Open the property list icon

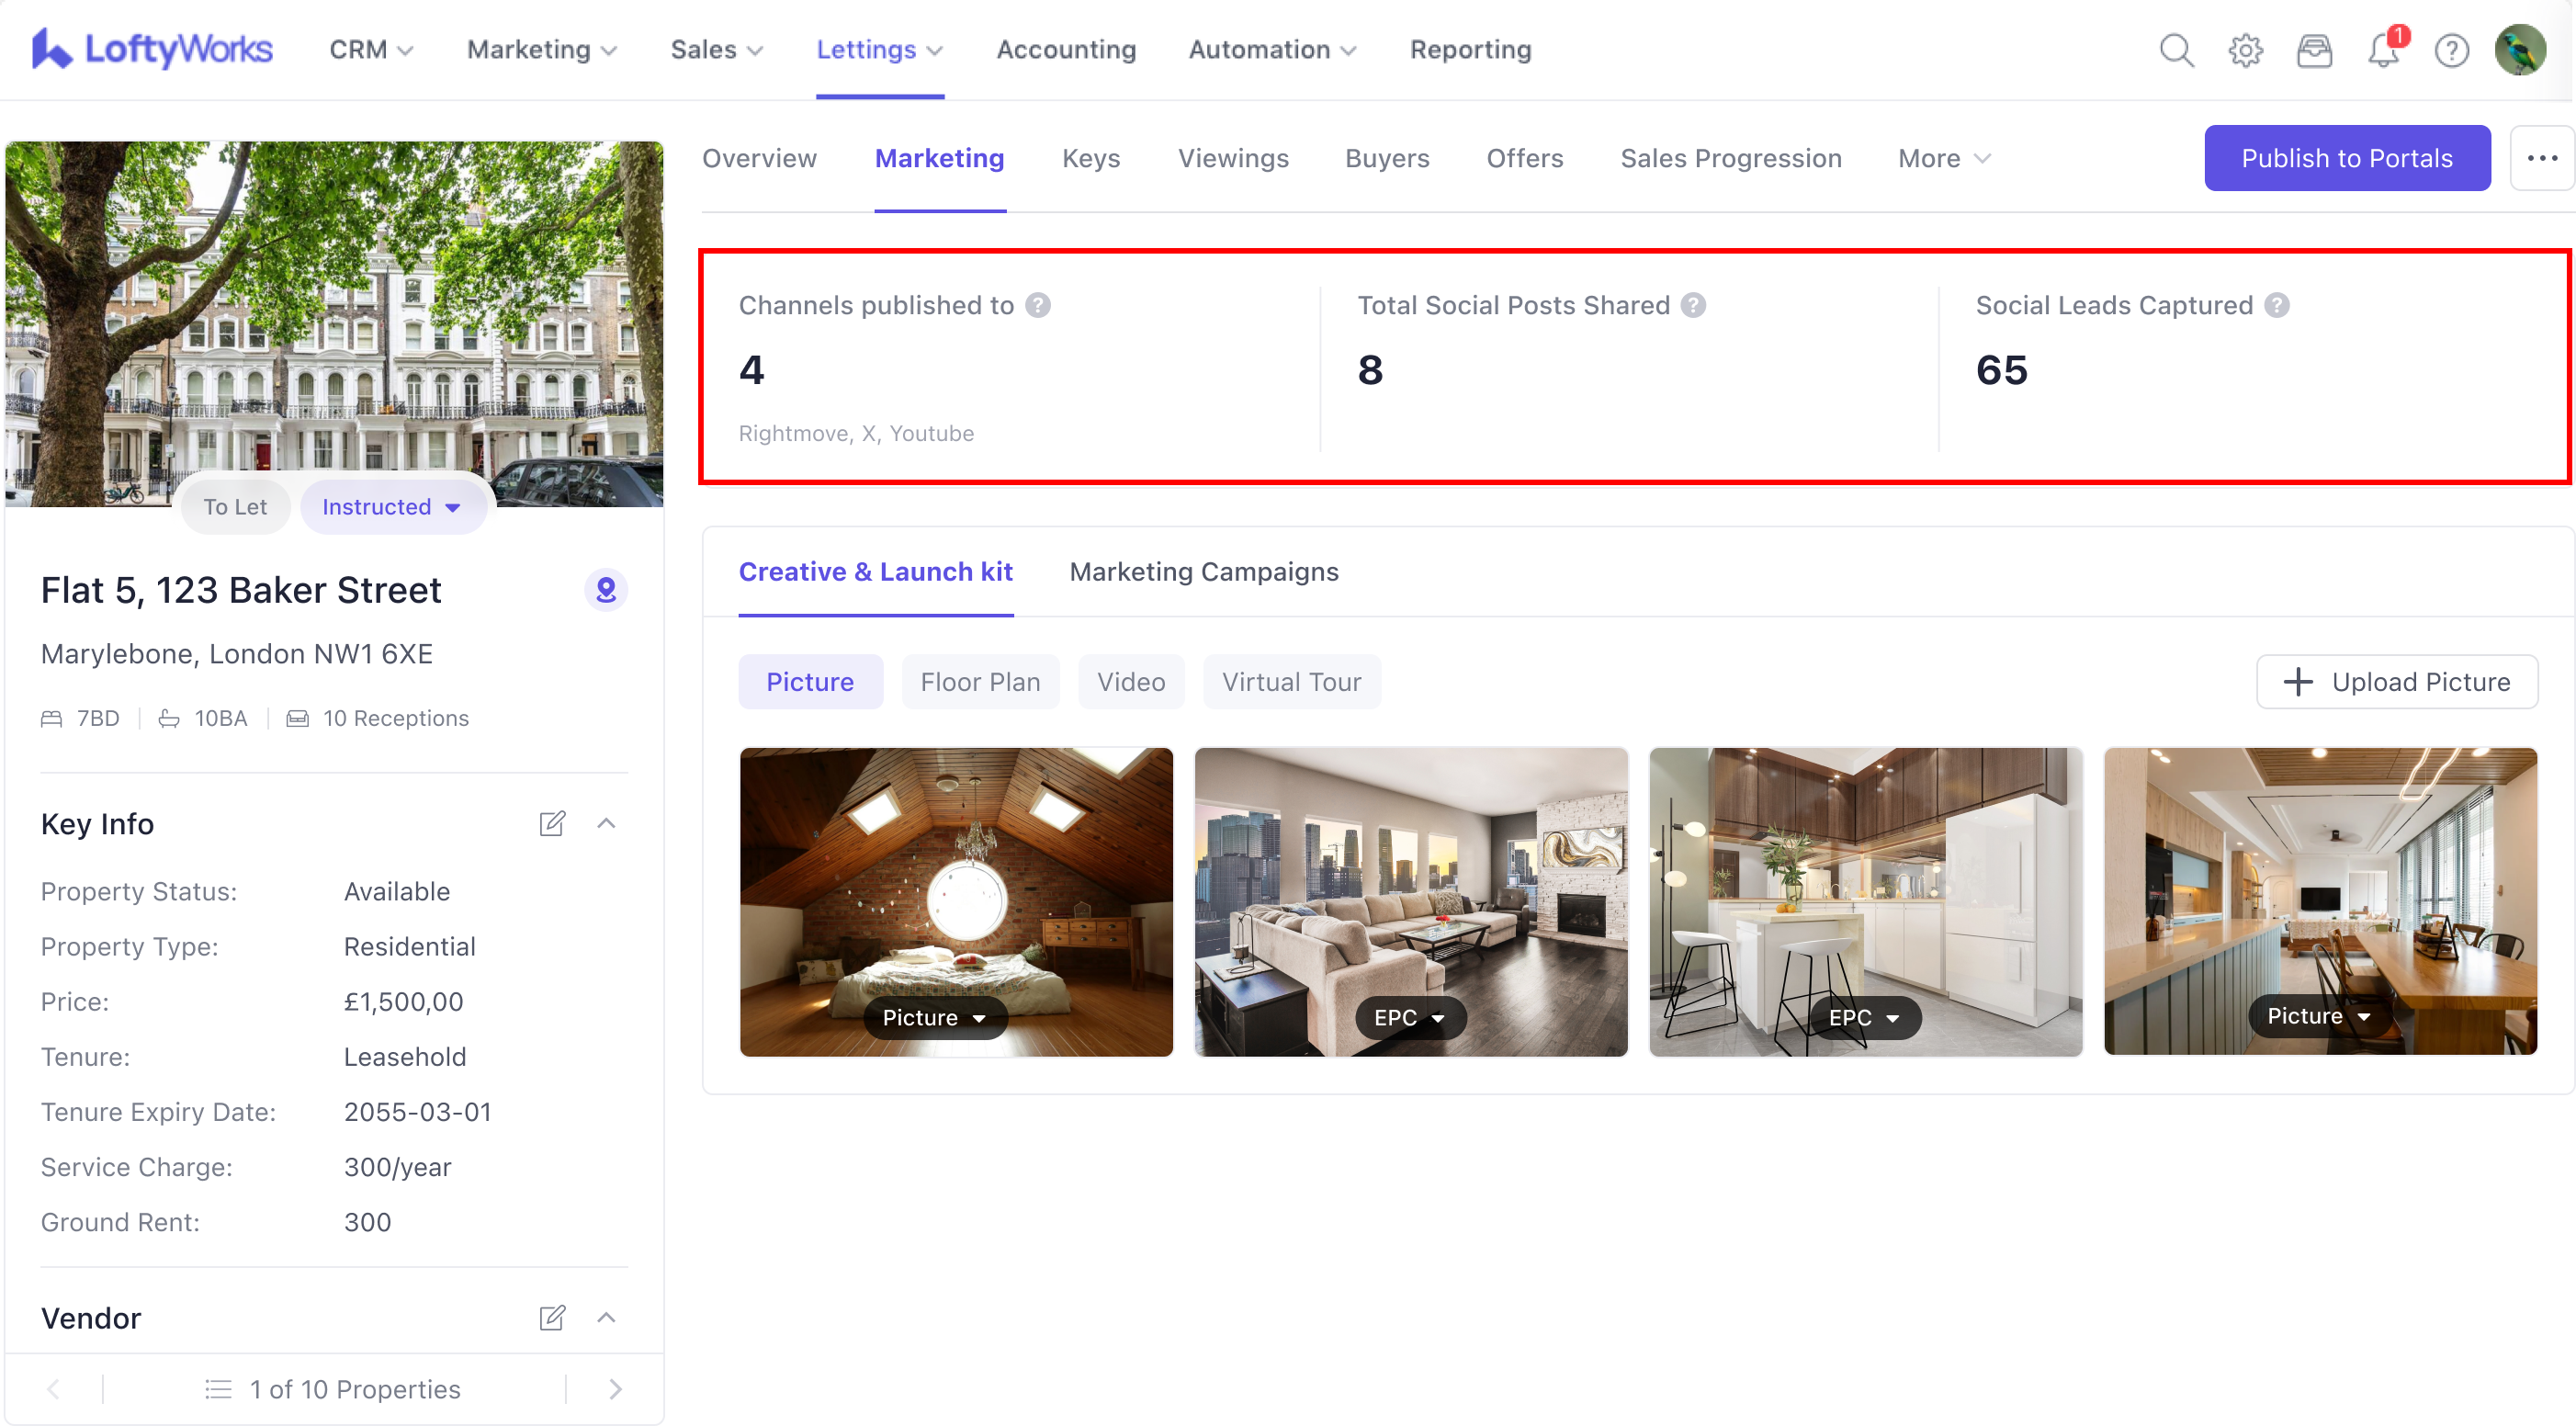click(x=218, y=1389)
